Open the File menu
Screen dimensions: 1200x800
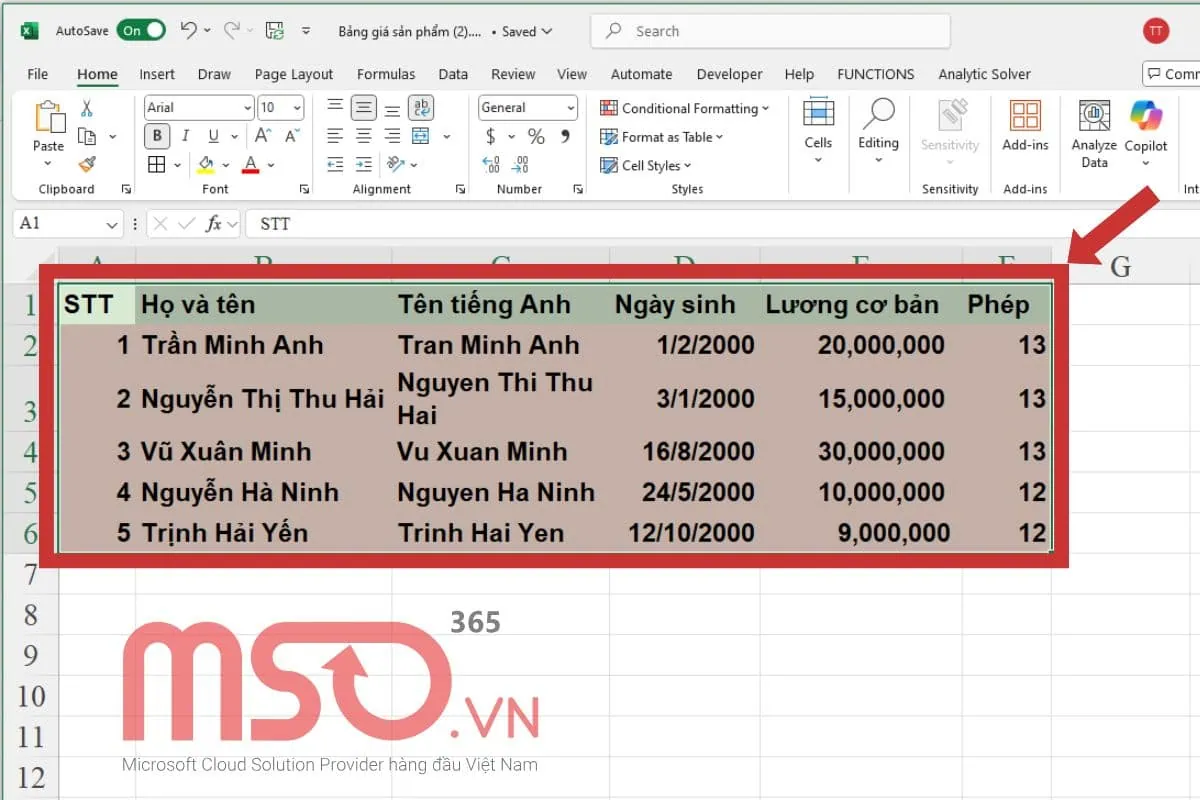[x=36, y=73]
